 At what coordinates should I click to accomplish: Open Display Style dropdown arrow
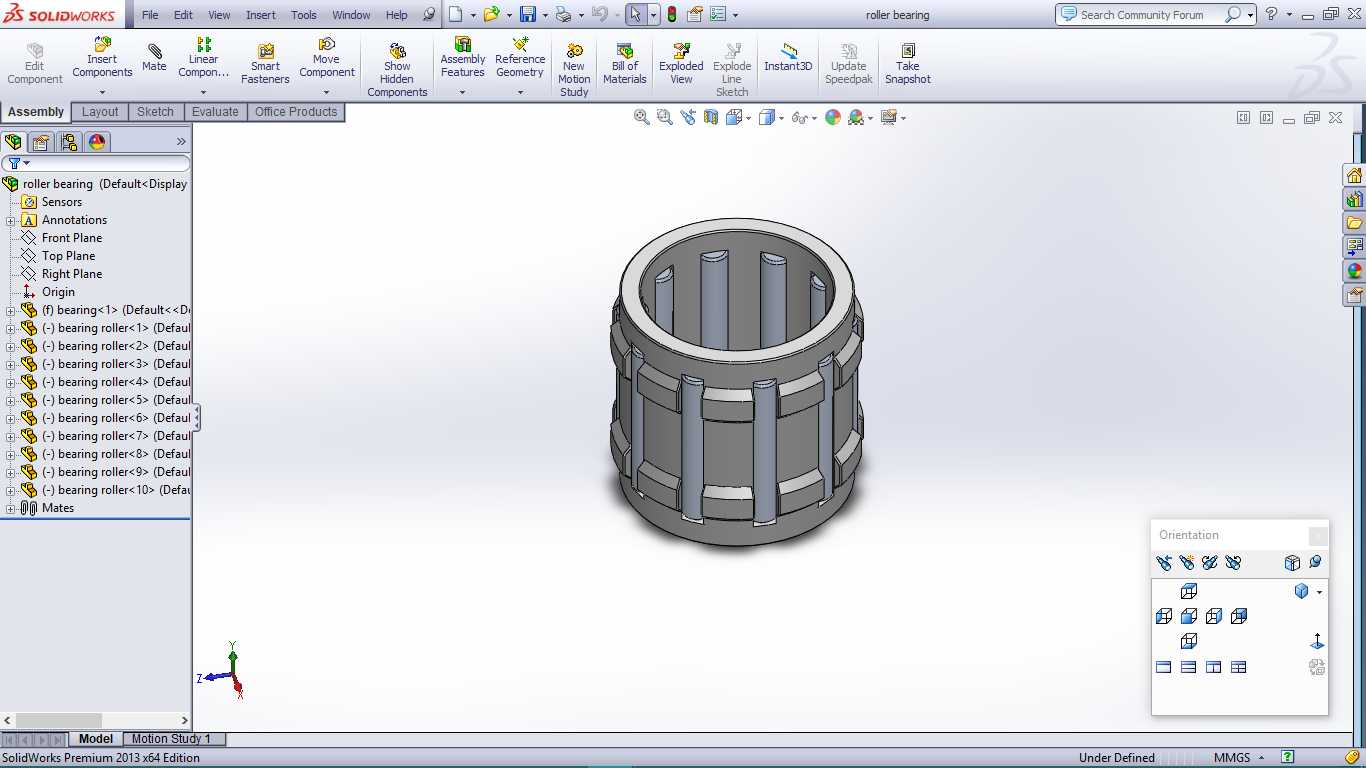(782, 118)
